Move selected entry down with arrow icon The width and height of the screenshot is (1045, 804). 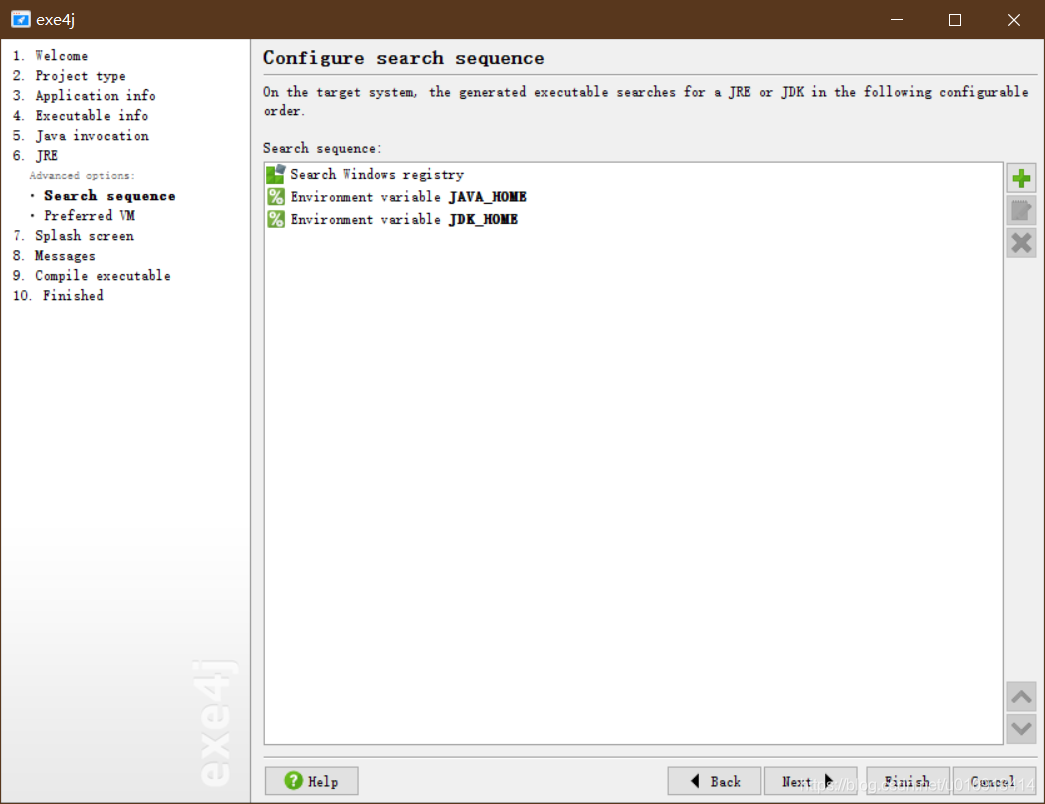[1021, 729]
